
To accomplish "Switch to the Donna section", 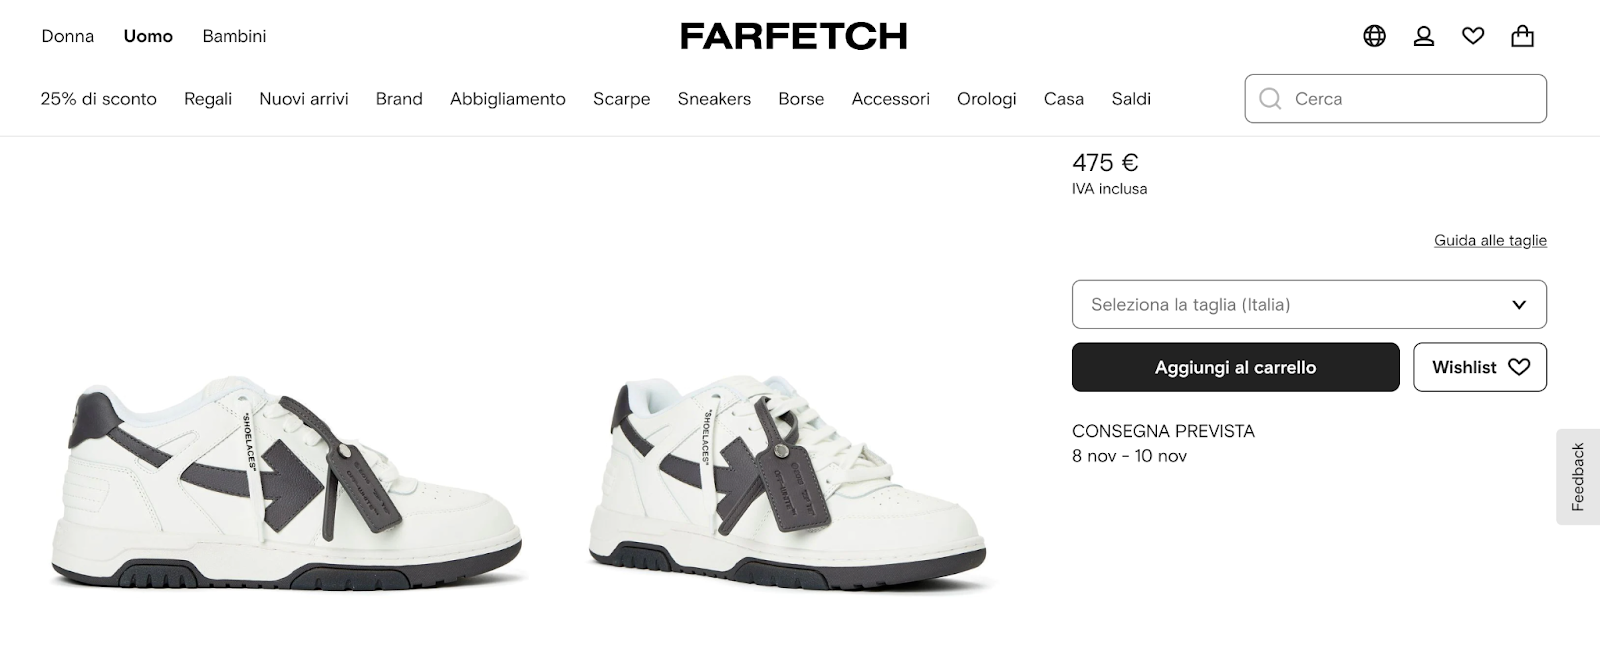I will [68, 36].
